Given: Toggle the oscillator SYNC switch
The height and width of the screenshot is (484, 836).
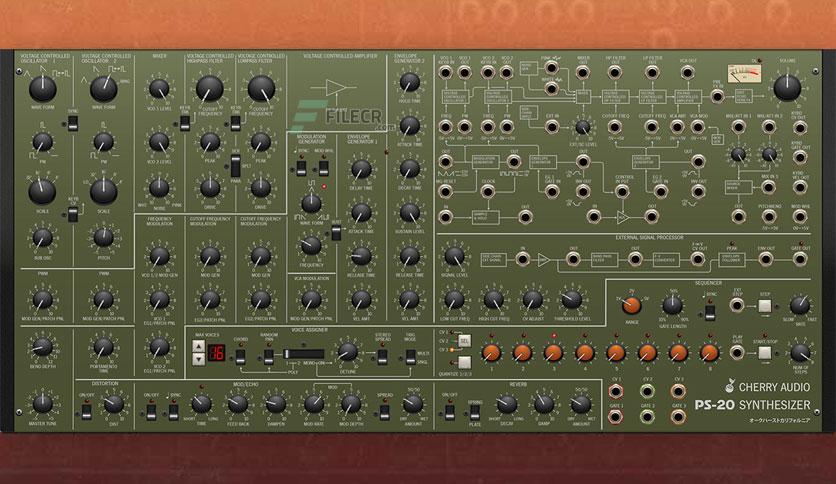Looking at the screenshot, I should coord(73,124).
